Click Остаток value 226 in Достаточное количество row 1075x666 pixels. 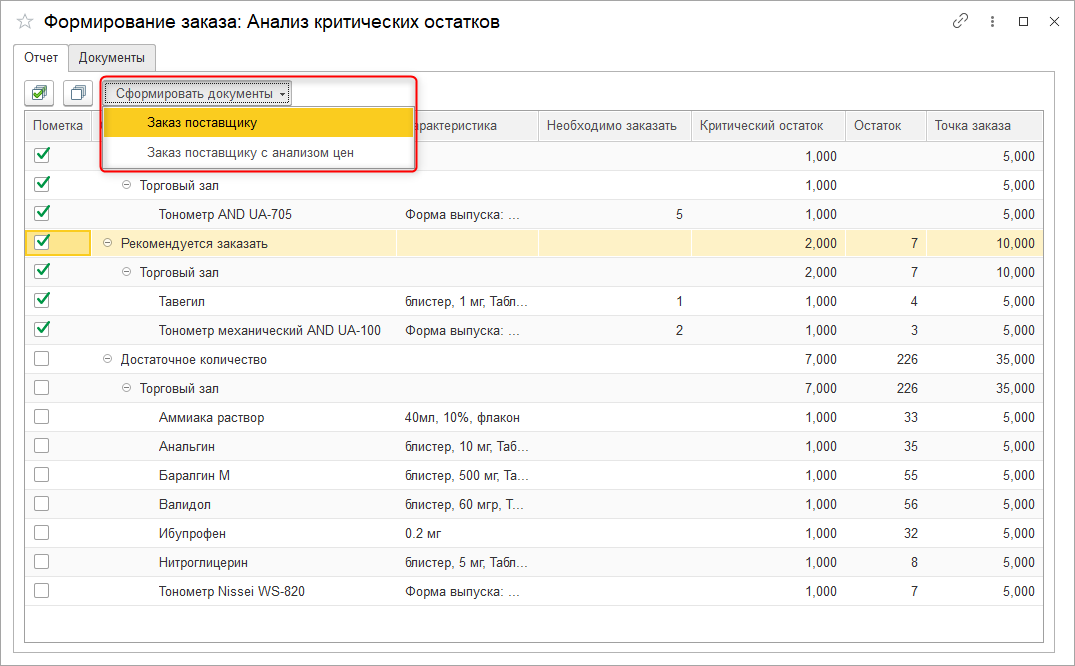[907, 359]
